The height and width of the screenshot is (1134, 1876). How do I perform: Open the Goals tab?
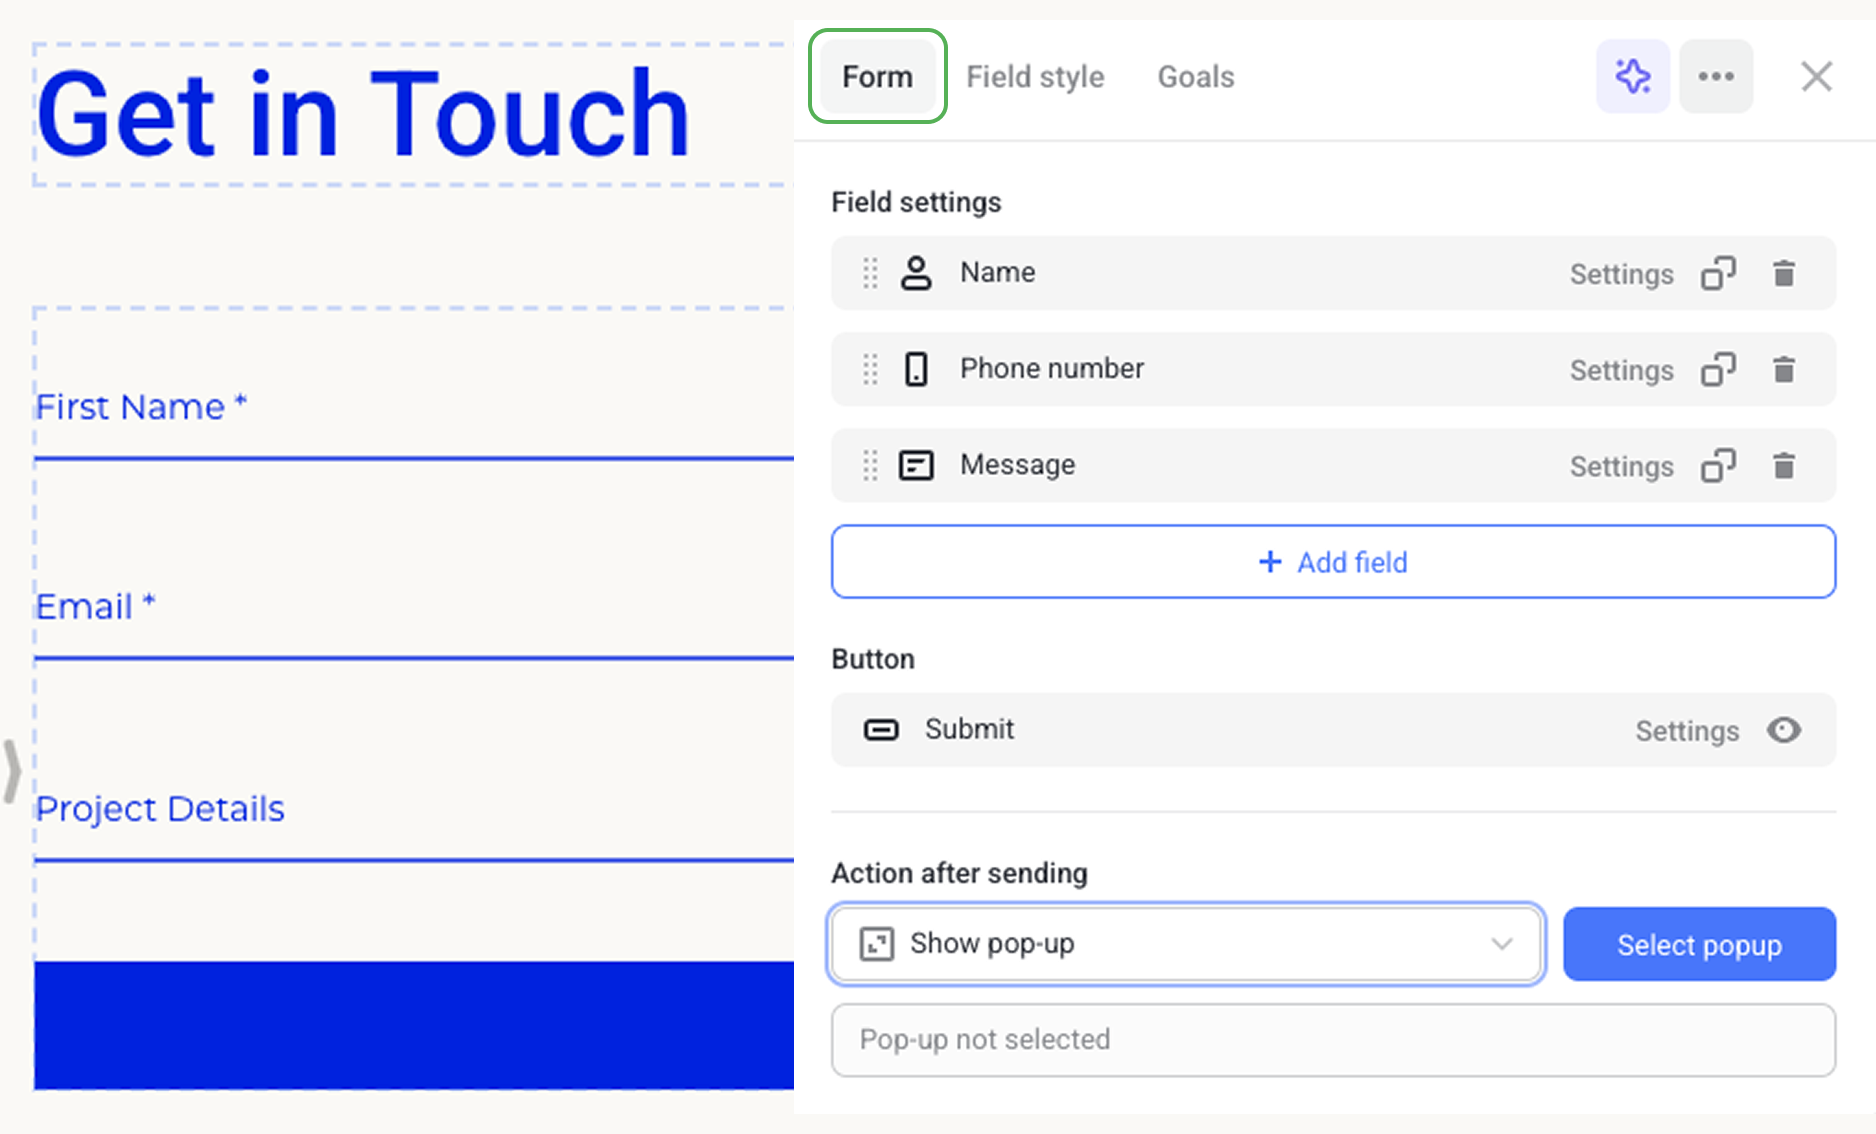tap(1195, 77)
